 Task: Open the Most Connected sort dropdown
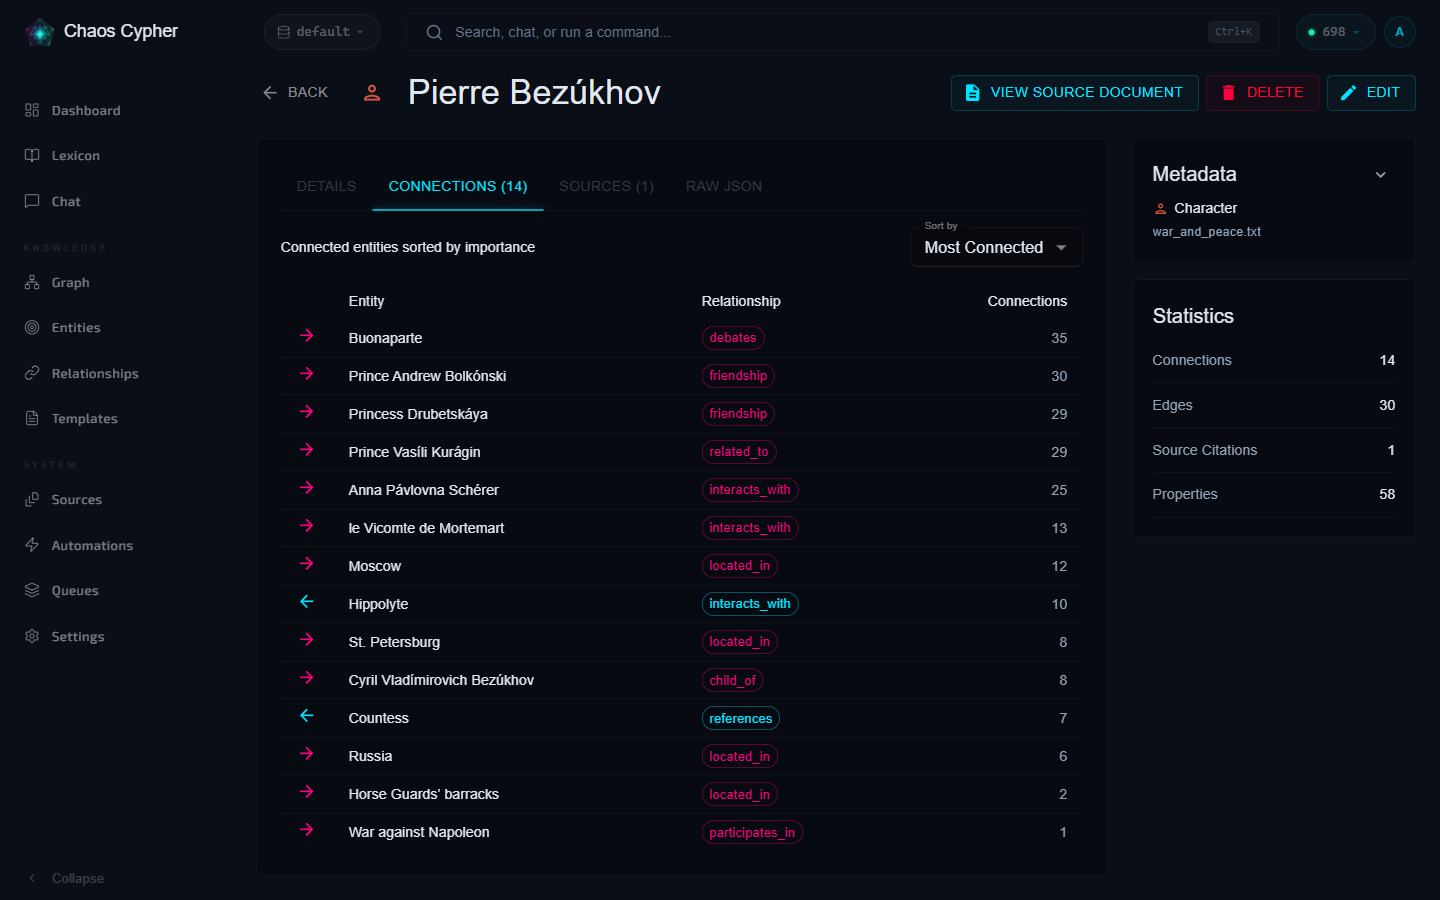[996, 247]
